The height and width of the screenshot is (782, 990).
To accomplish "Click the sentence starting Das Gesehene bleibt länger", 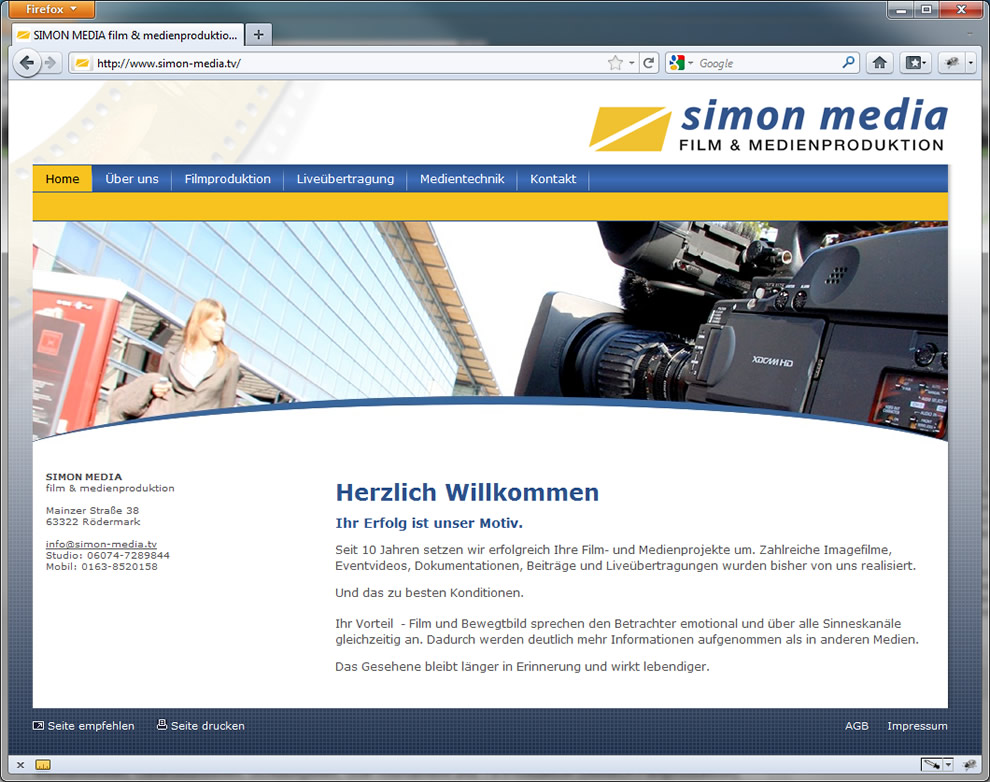I will click(522, 666).
